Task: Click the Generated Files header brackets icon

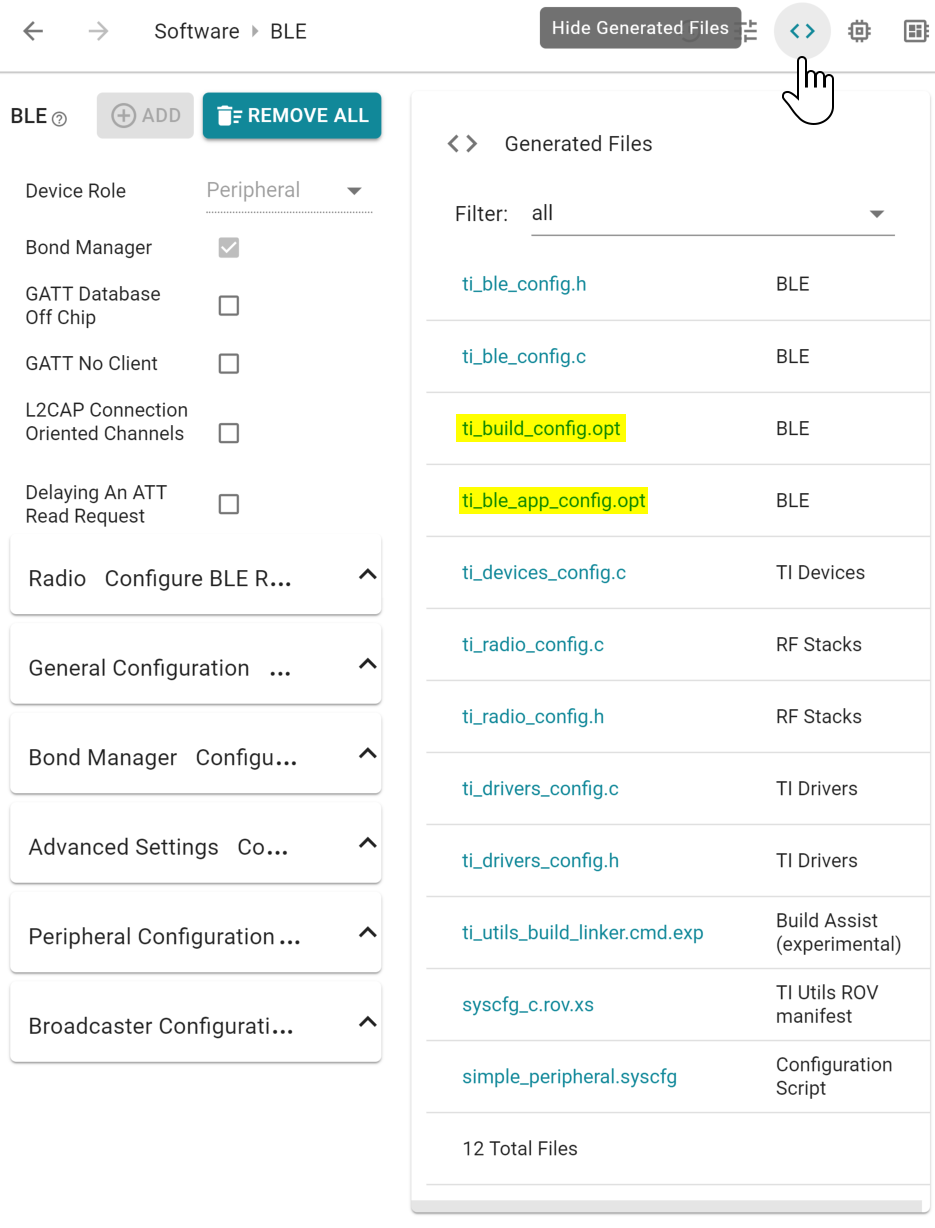Action: coord(462,144)
